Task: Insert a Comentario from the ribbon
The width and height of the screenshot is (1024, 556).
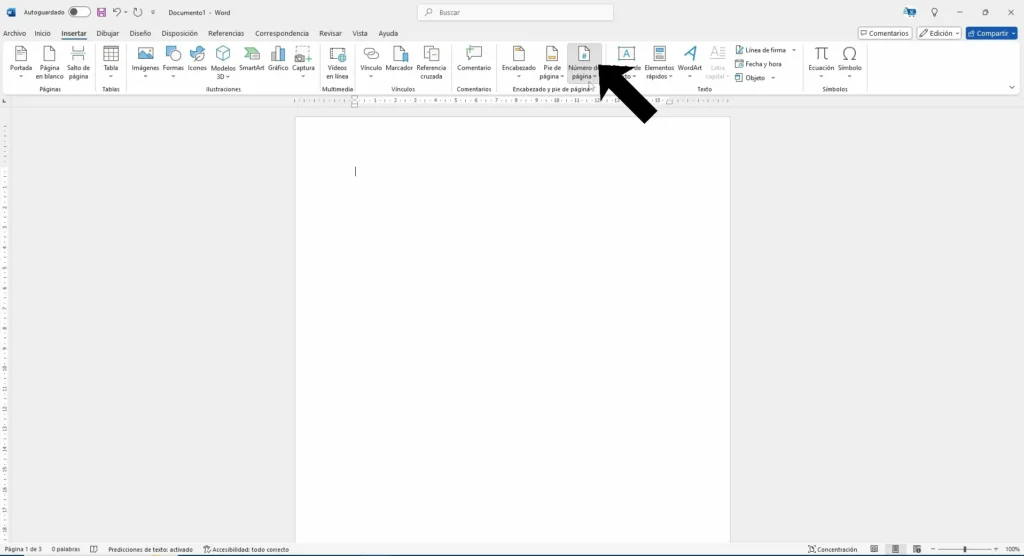Action: click(x=473, y=59)
